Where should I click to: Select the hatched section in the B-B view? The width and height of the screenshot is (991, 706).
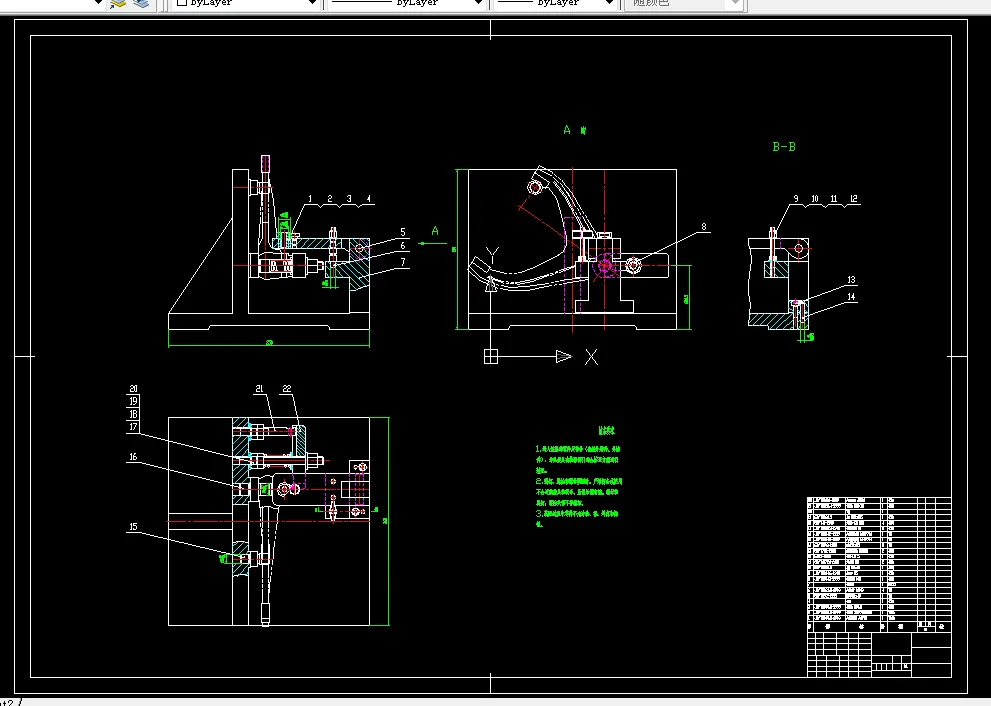tap(772, 320)
